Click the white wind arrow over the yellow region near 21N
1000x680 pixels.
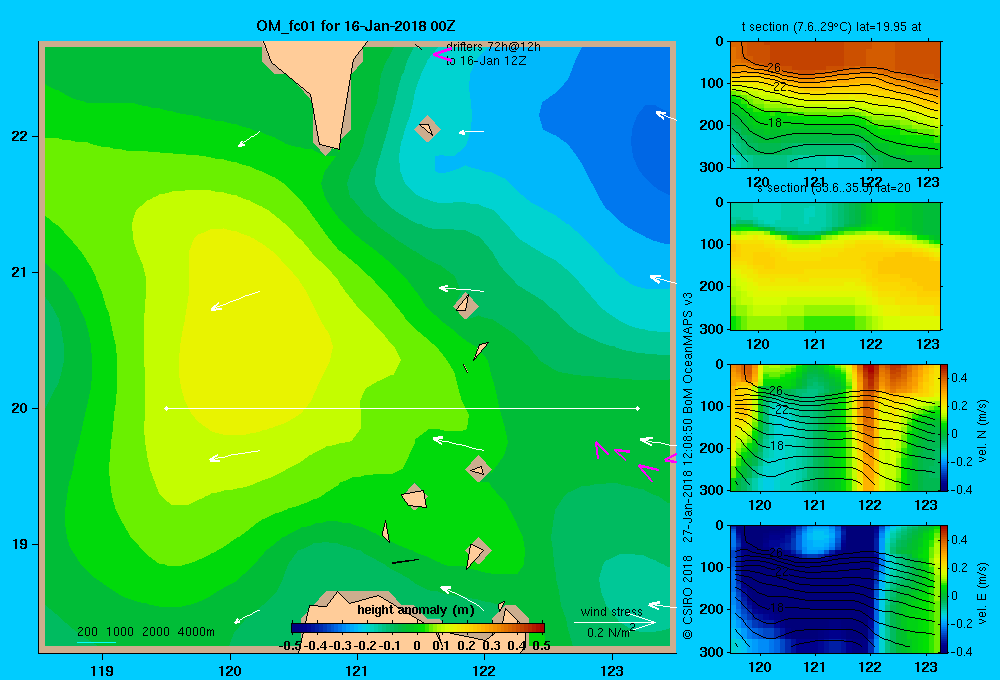[x=235, y=300]
